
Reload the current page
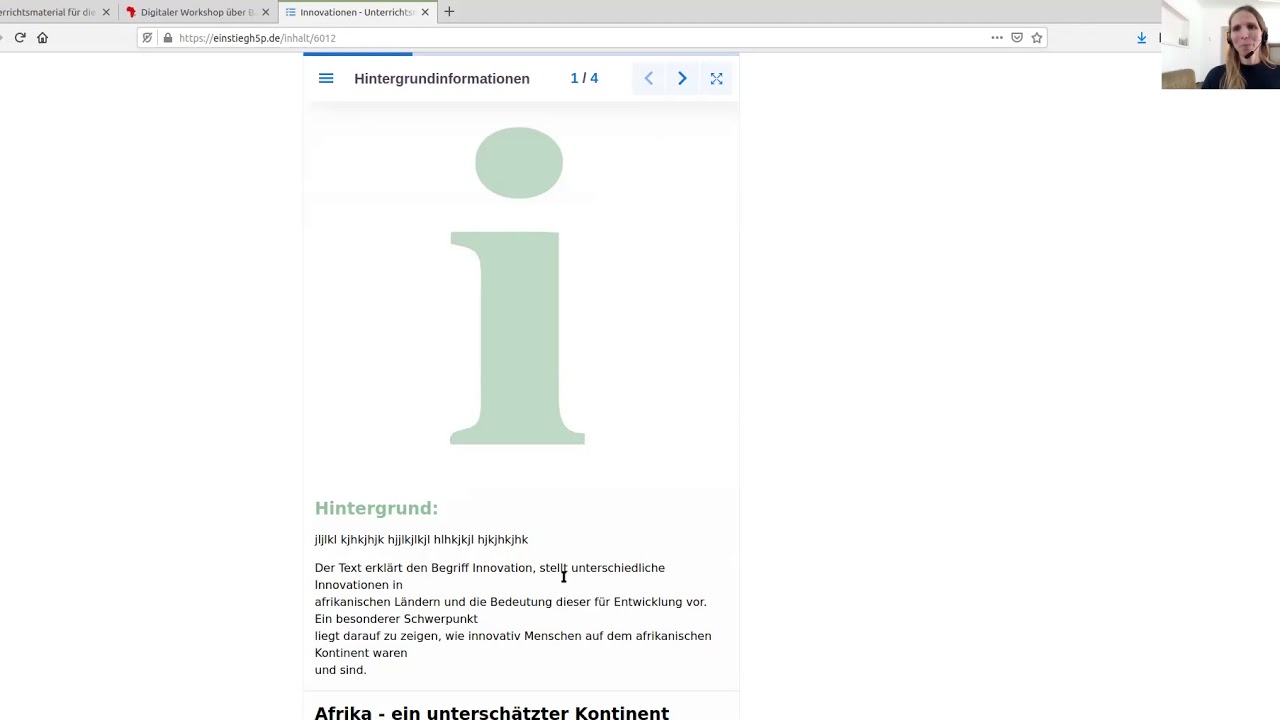20,38
